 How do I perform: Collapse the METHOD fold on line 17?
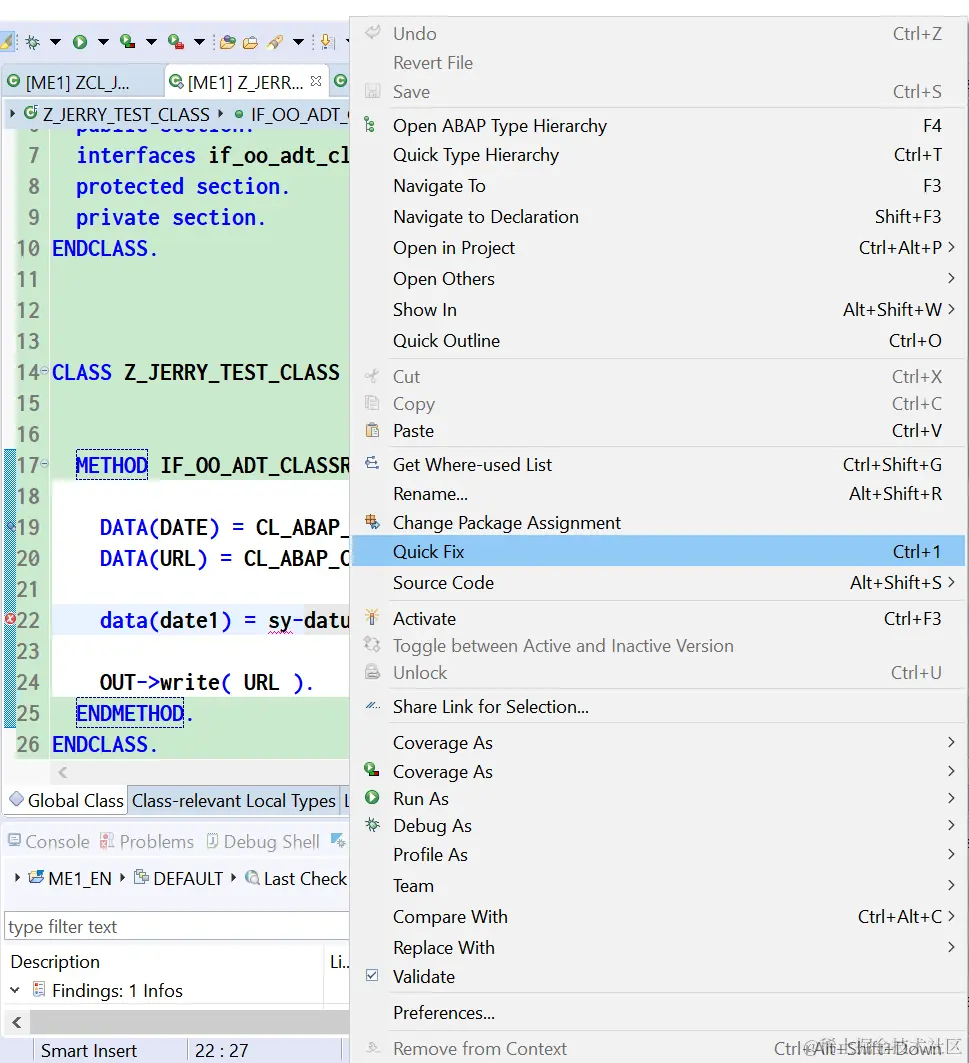(x=44, y=464)
